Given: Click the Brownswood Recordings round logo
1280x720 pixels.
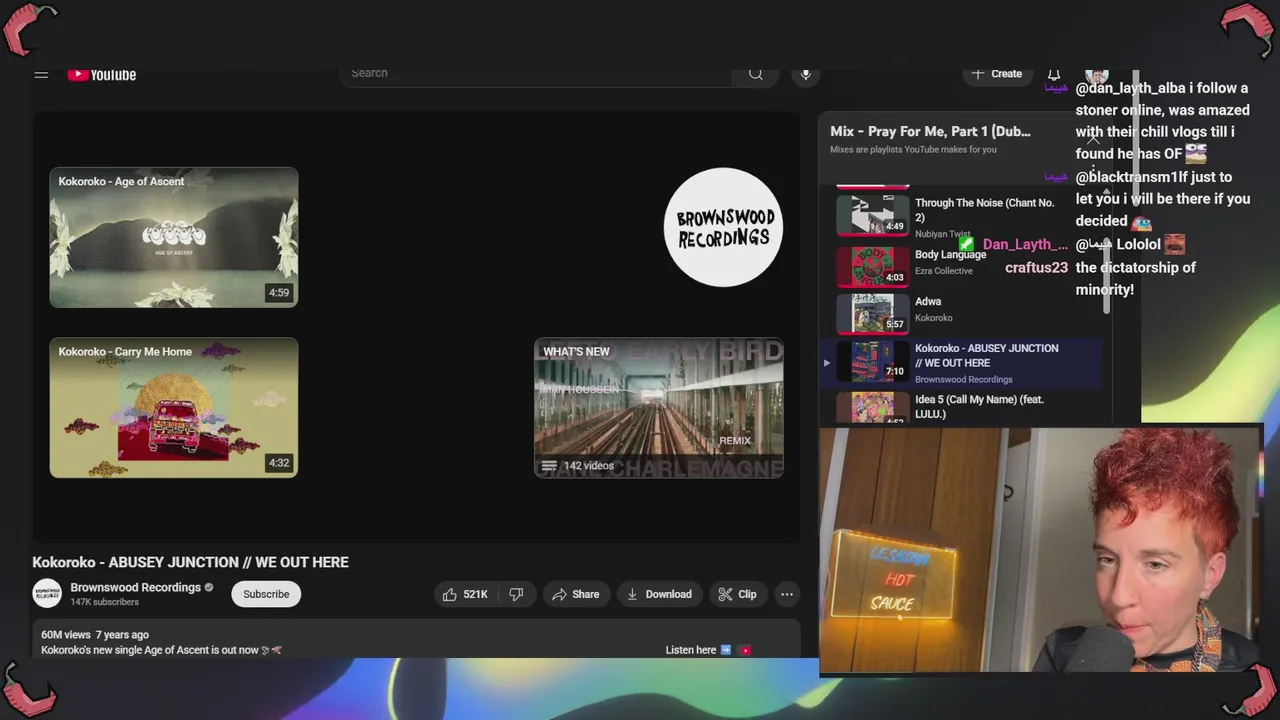Looking at the screenshot, I should (723, 227).
